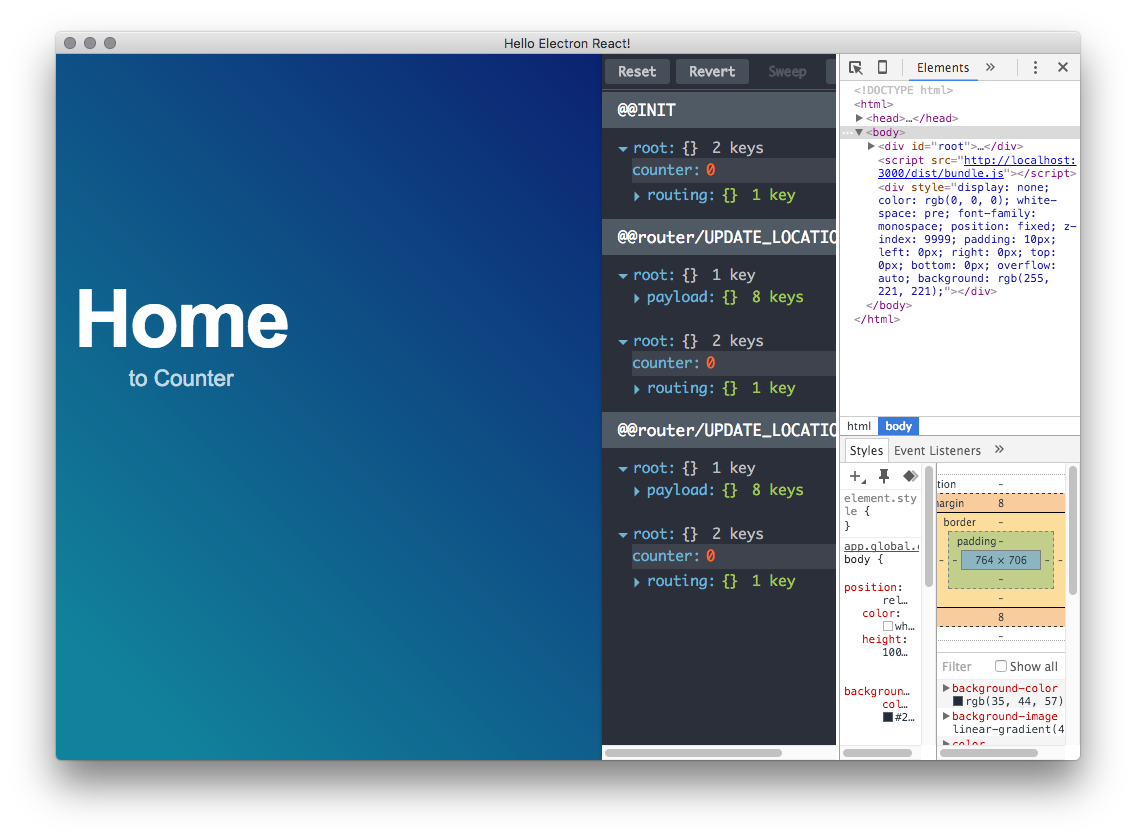The height and width of the screenshot is (840, 1136).
Task: Toggle element state pin icon
Action: 884,476
